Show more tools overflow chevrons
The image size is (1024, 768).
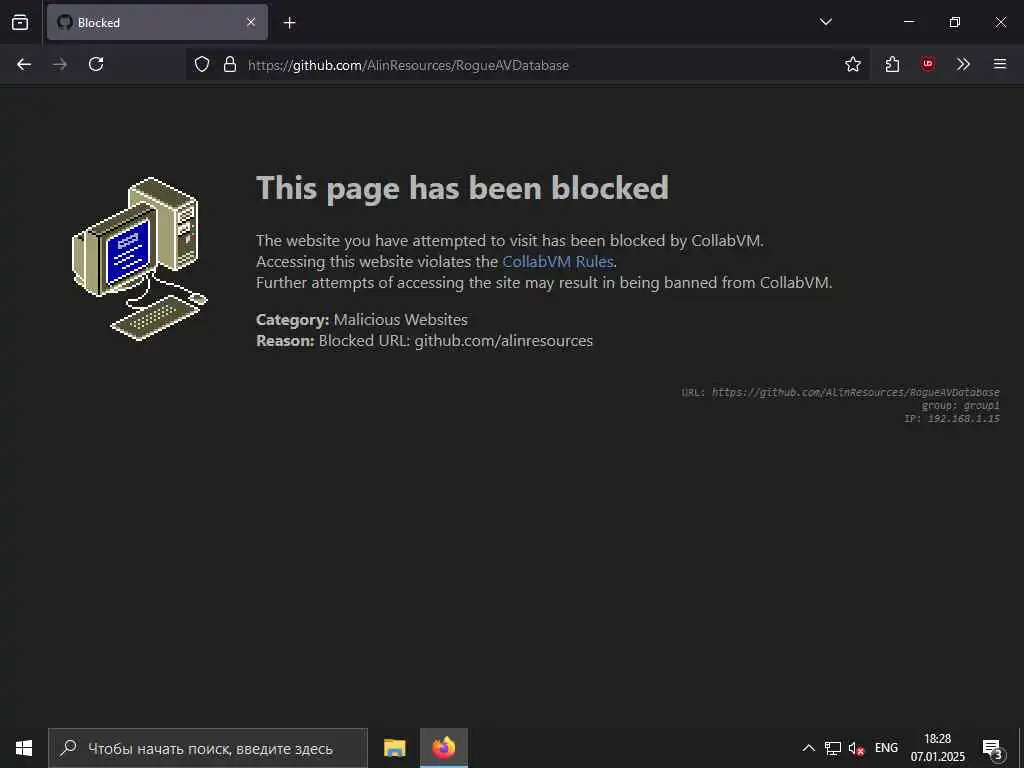[x=963, y=64]
